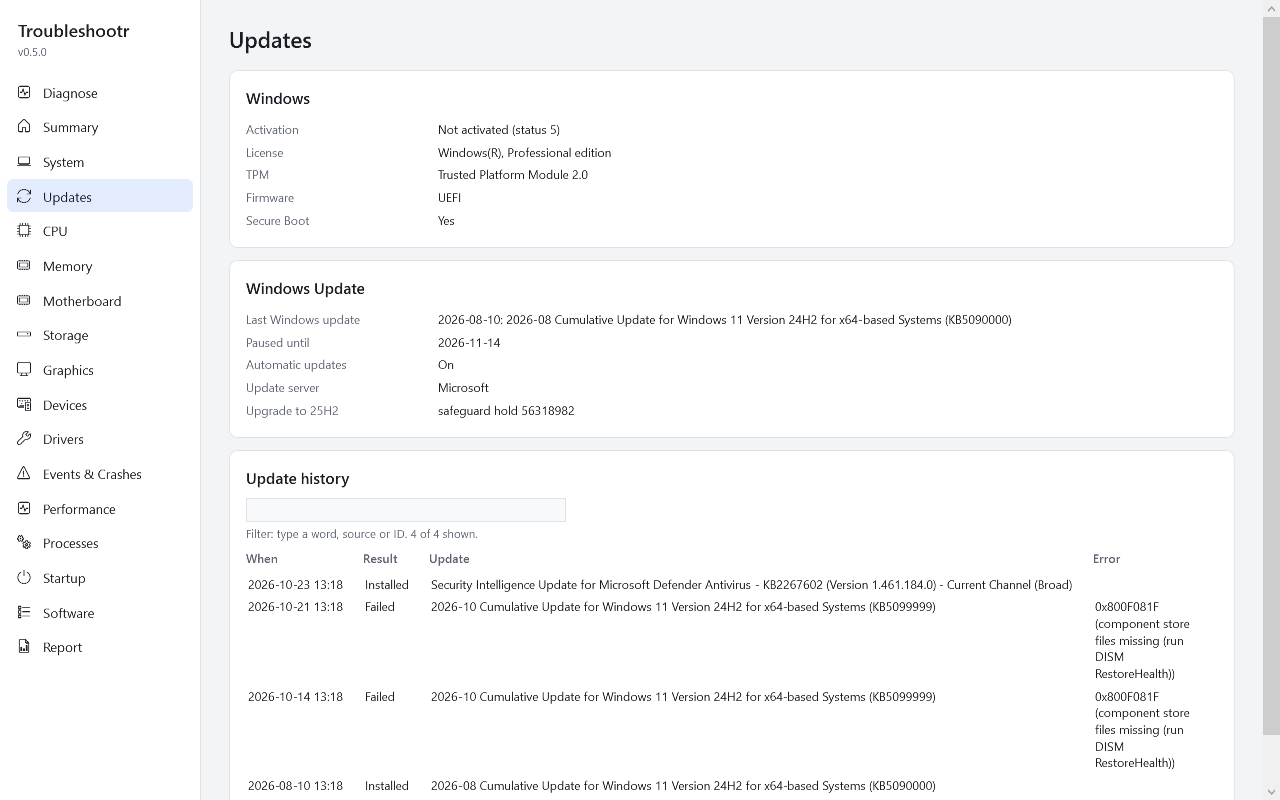
Task: Click the Result column header
Action: (x=380, y=559)
